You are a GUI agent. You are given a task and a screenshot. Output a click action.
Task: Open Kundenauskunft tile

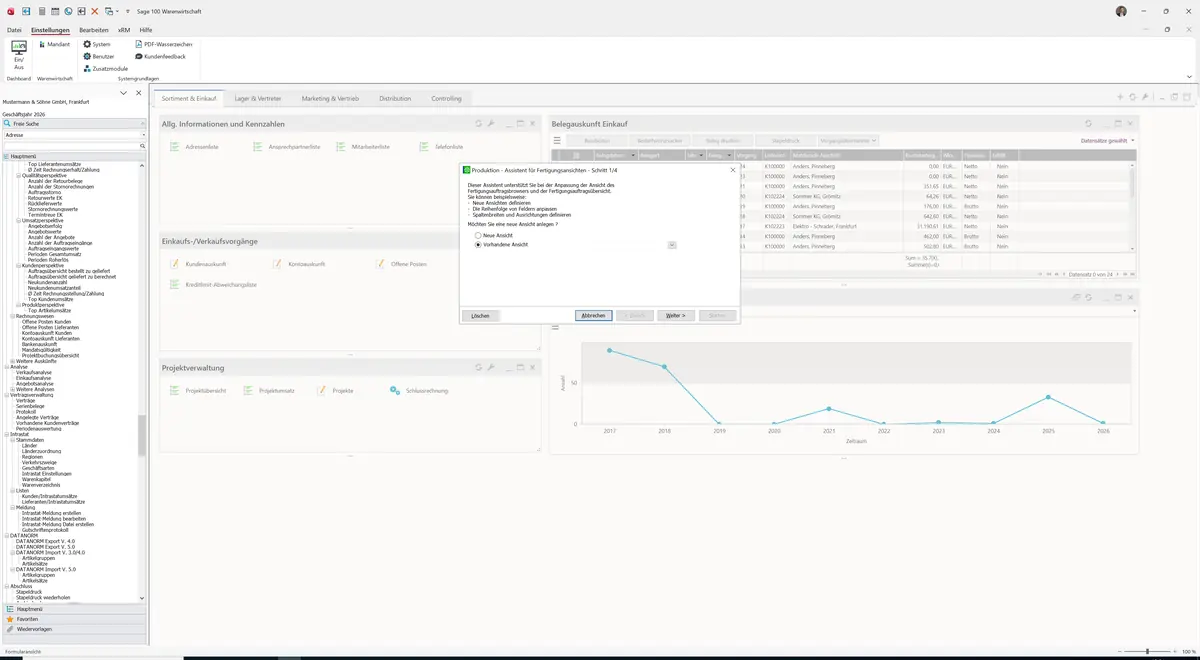pyautogui.click(x=198, y=264)
